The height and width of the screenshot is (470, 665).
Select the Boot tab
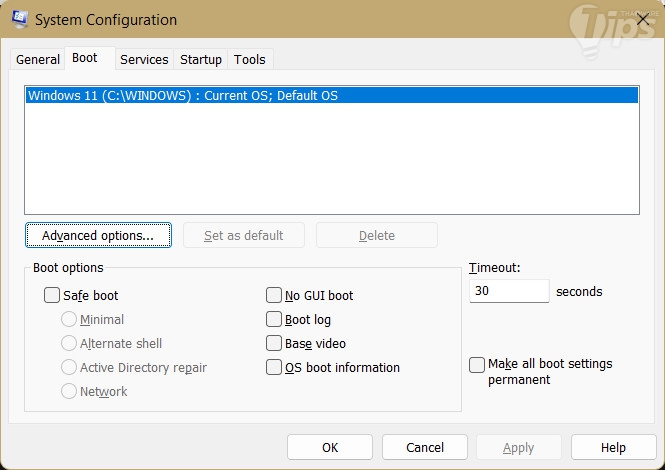tap(89, 58)
